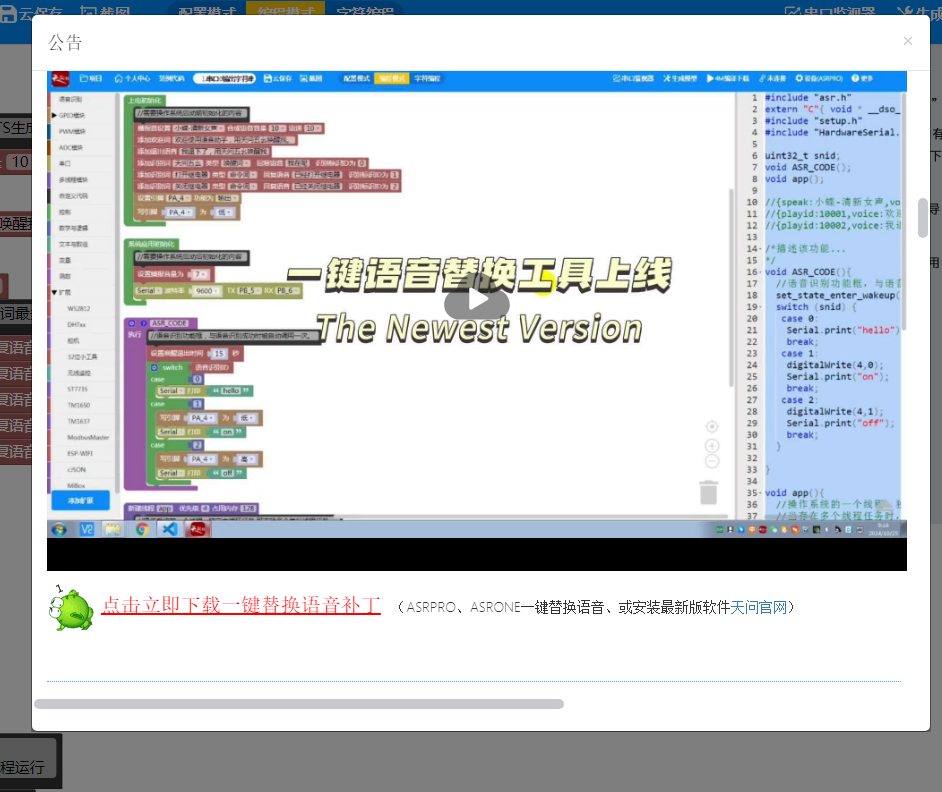Click the red app logo in video
The height and width of the screenshot is (792, 942).
pos(60,78)
